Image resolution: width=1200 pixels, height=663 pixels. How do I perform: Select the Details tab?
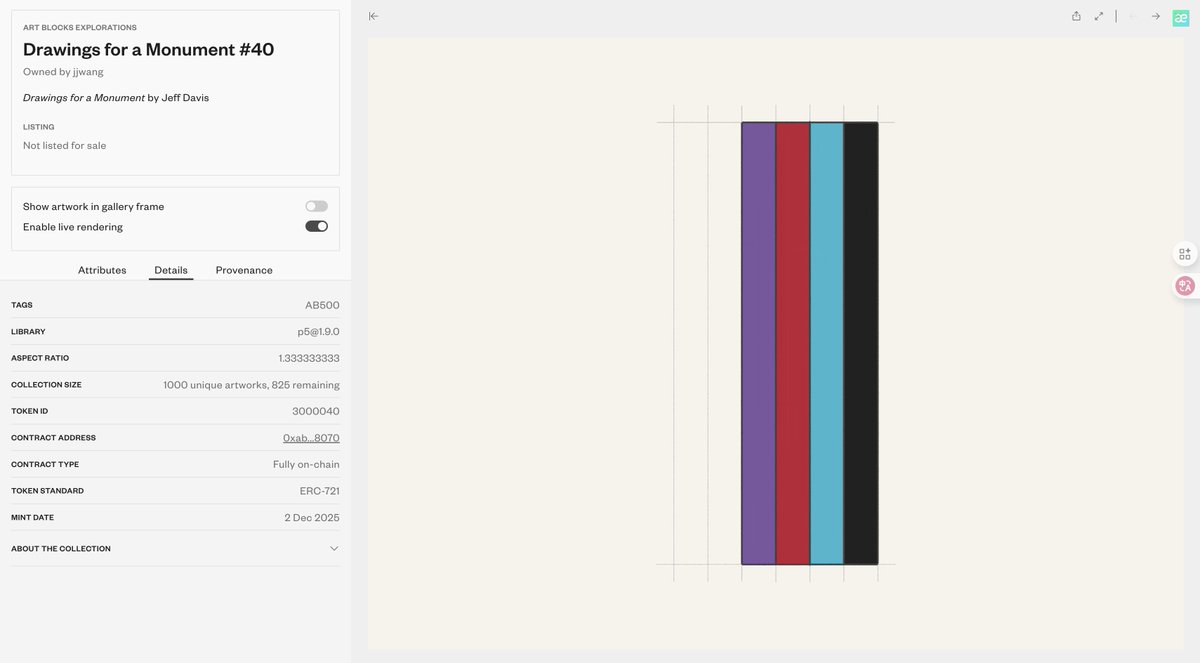[171, 270]
